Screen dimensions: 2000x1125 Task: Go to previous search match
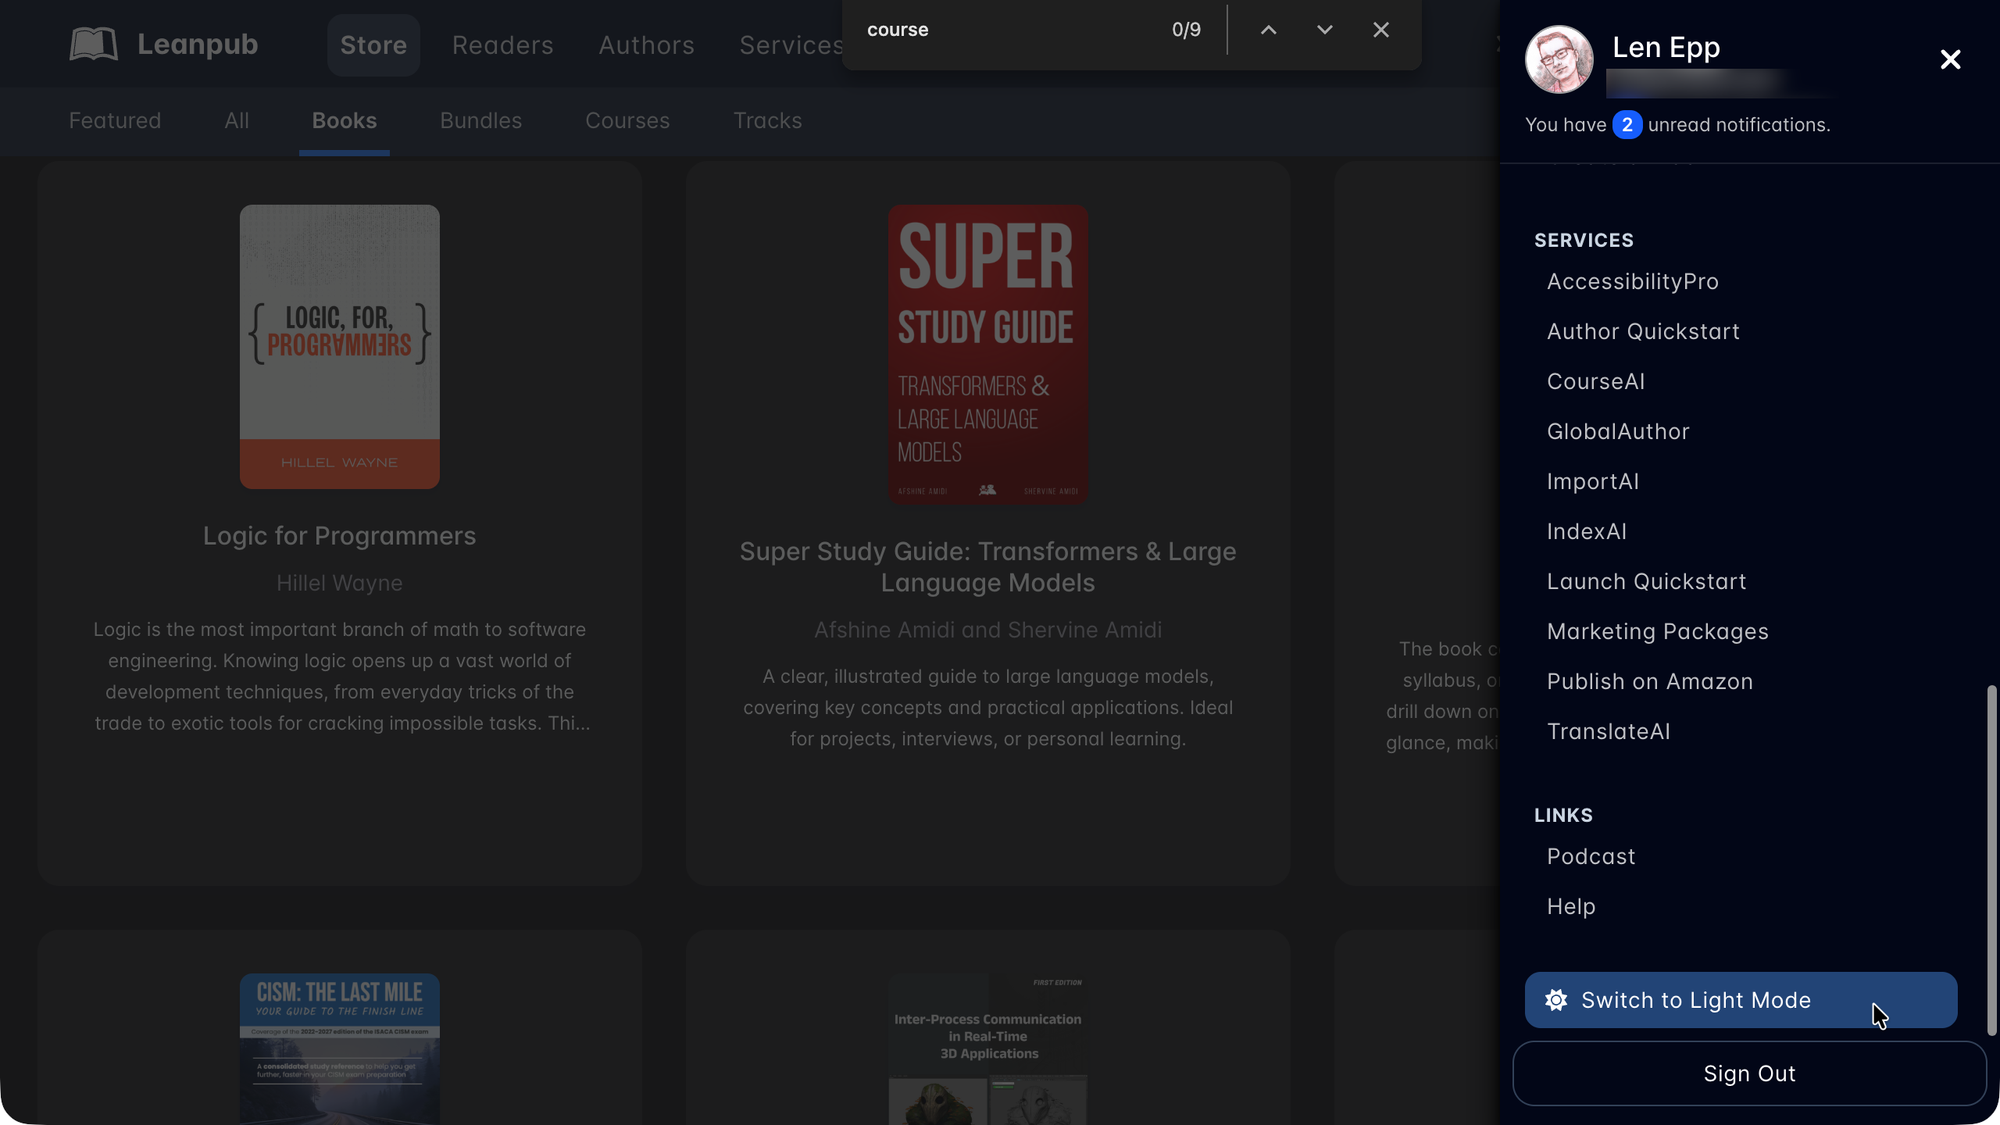pyautogui.click(x=1268, y=30)
